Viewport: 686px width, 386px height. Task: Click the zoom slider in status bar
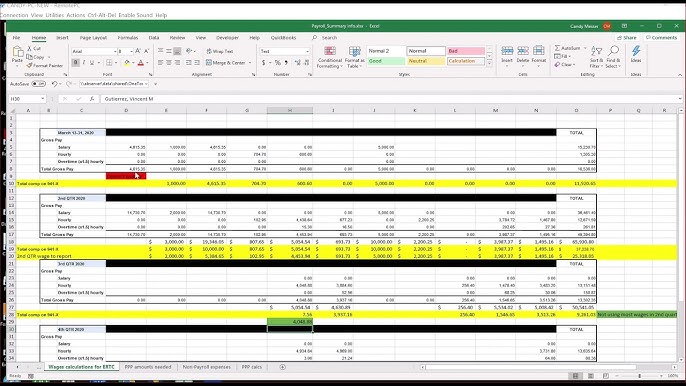[x=639, y=376]
